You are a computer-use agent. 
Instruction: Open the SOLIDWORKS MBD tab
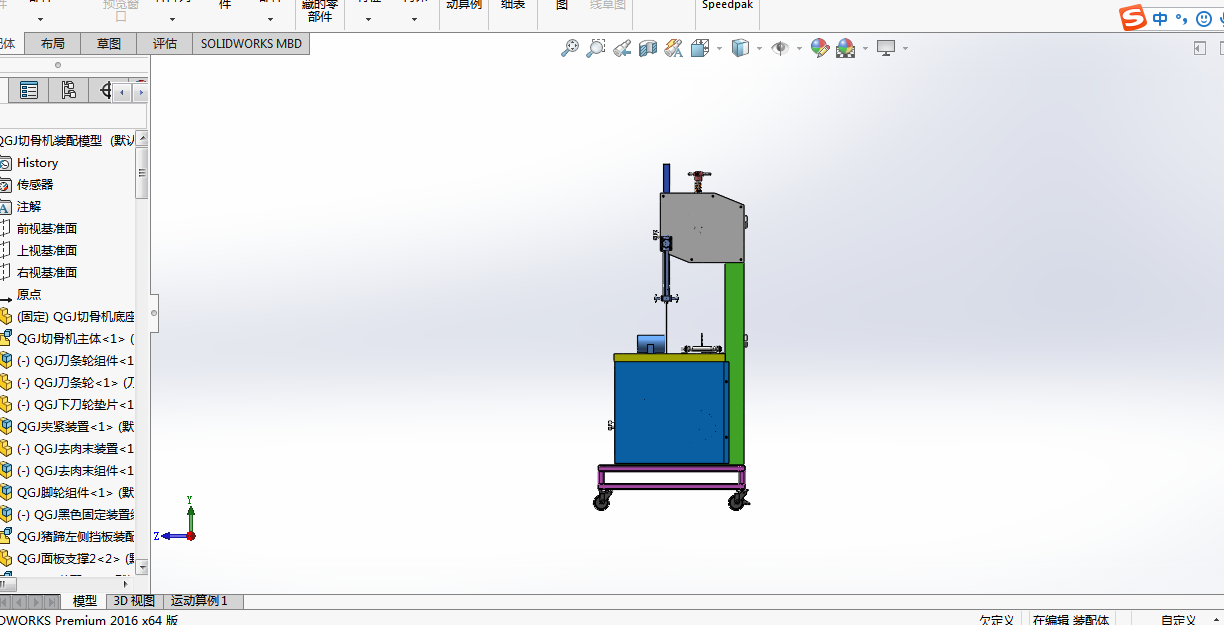coord(251,44)
